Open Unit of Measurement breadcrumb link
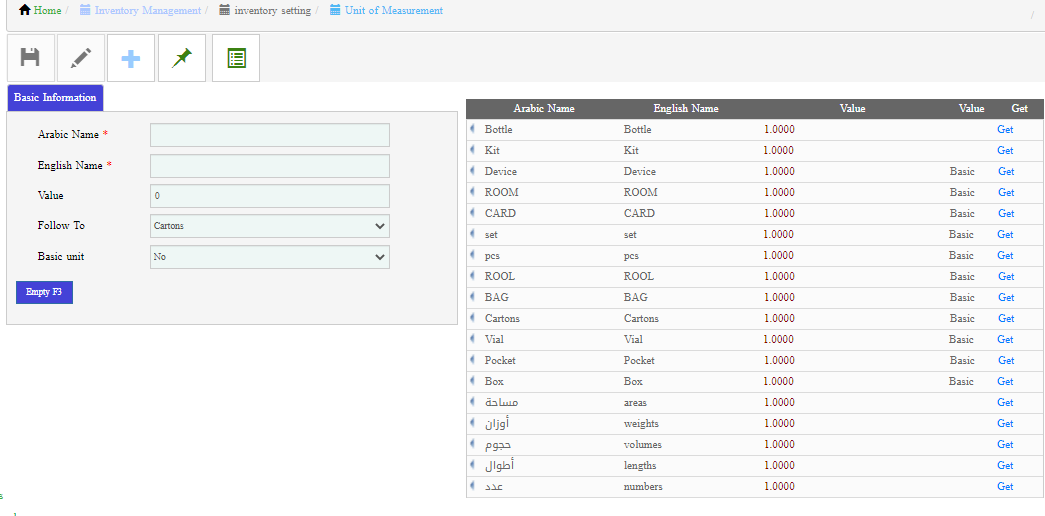Viewport: 1045px width, 516px height. coord(393,11)
